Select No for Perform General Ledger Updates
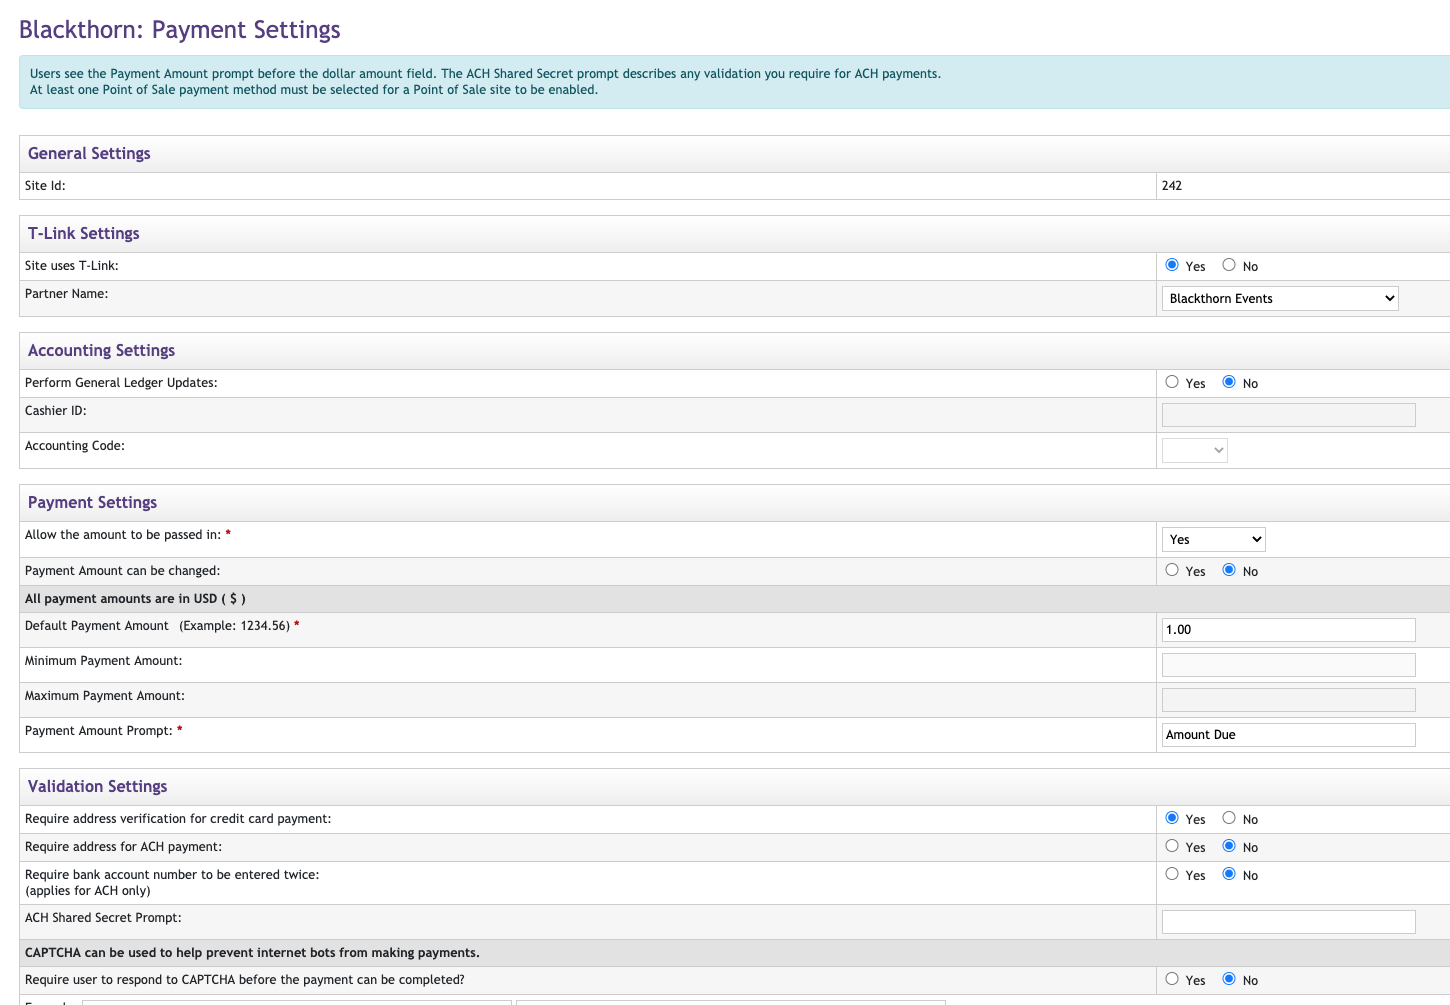This screenshot has height=1005, width=1450. pos(1229,382)
